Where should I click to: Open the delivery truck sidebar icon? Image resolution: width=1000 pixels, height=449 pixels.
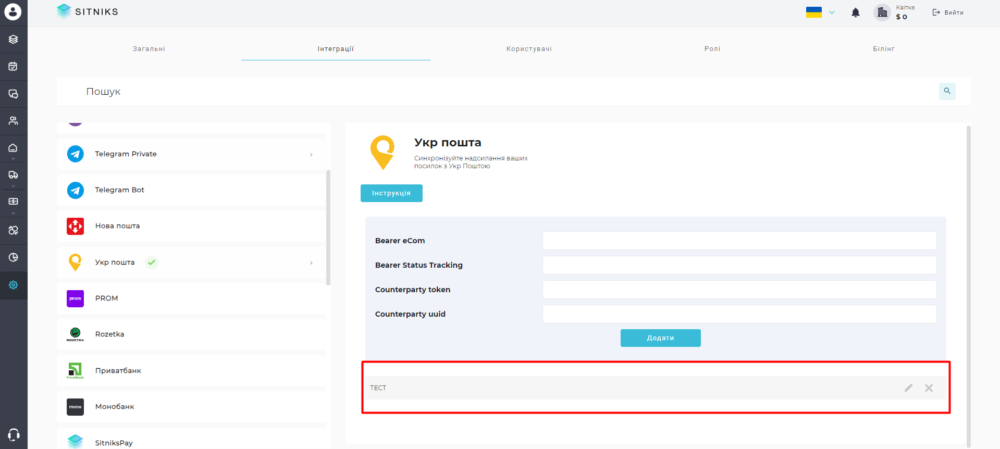pos(13,175)
